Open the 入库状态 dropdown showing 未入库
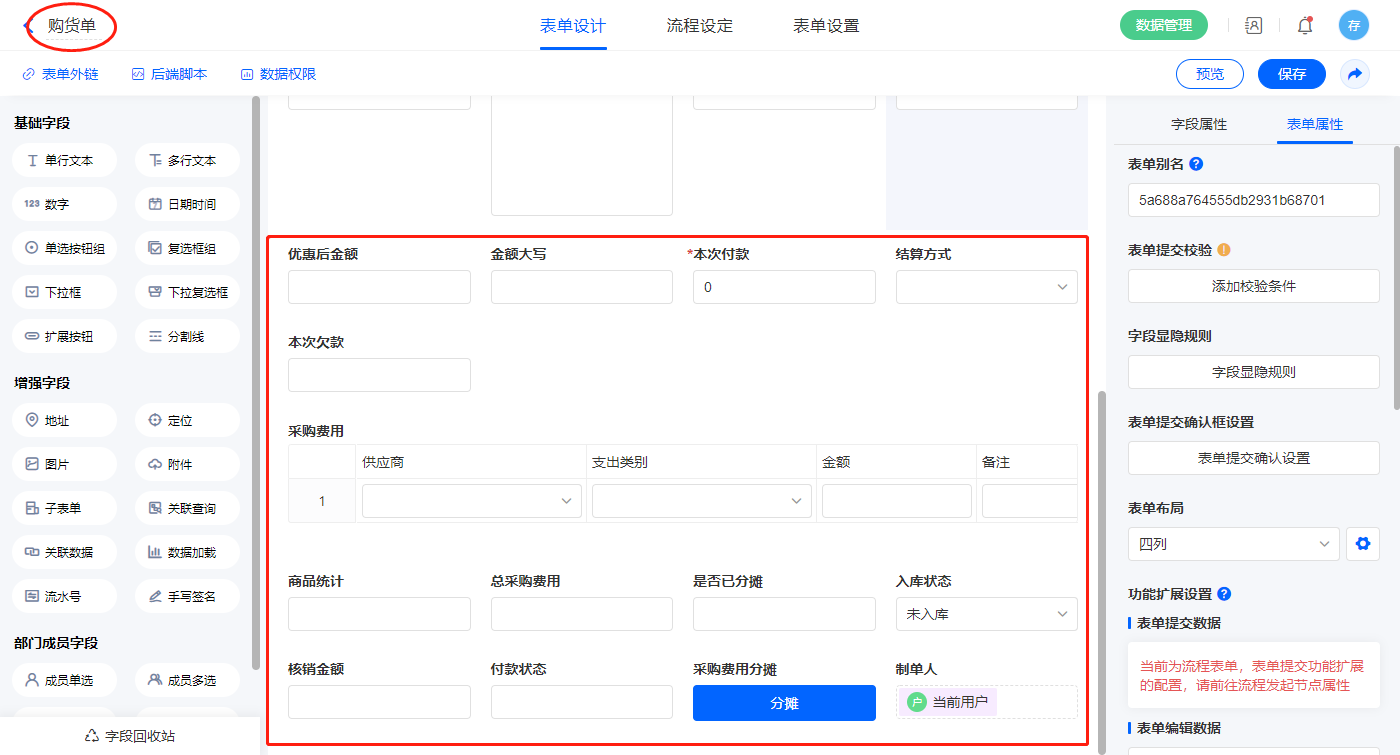This screenshot has width=1400, height=755. (986, 614)
